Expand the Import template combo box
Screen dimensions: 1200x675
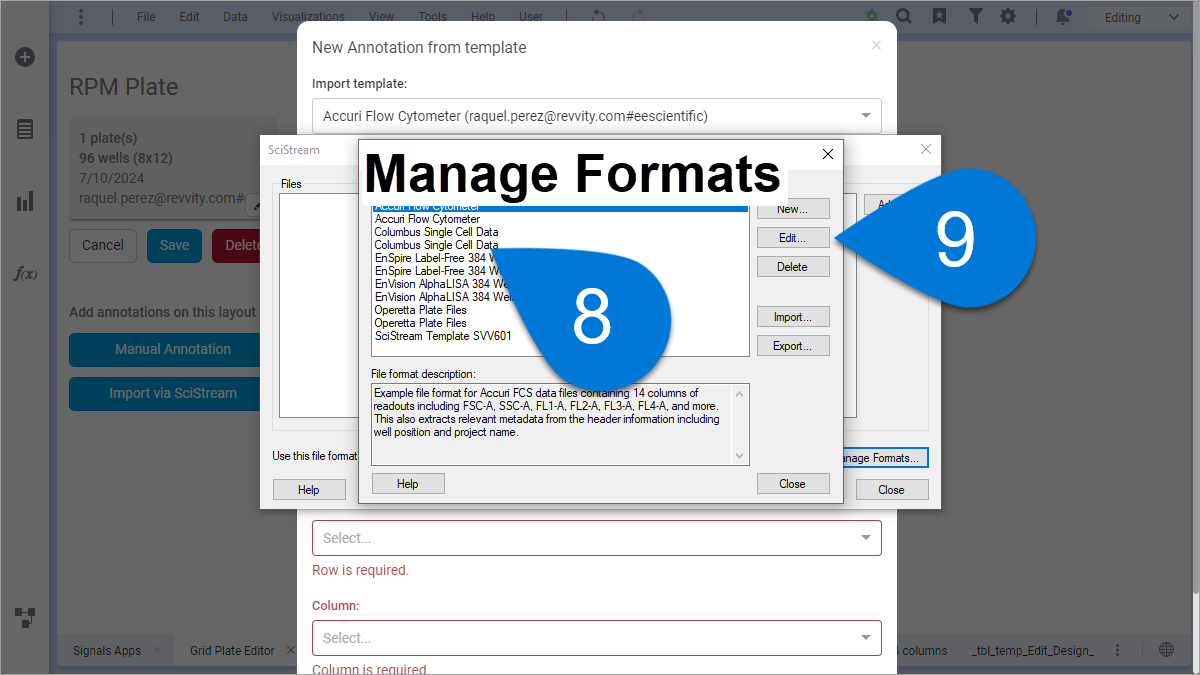(597, 116)
